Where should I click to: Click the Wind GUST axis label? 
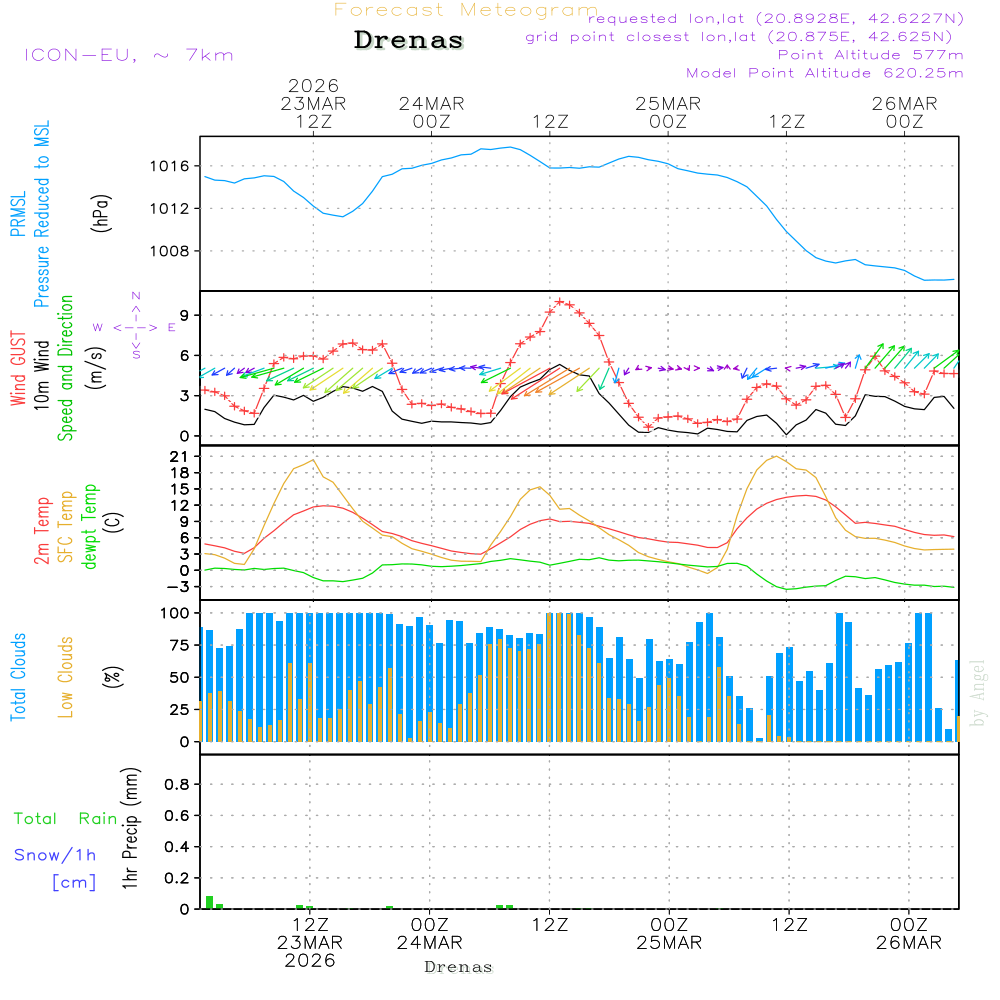click(x=18, y=368)
